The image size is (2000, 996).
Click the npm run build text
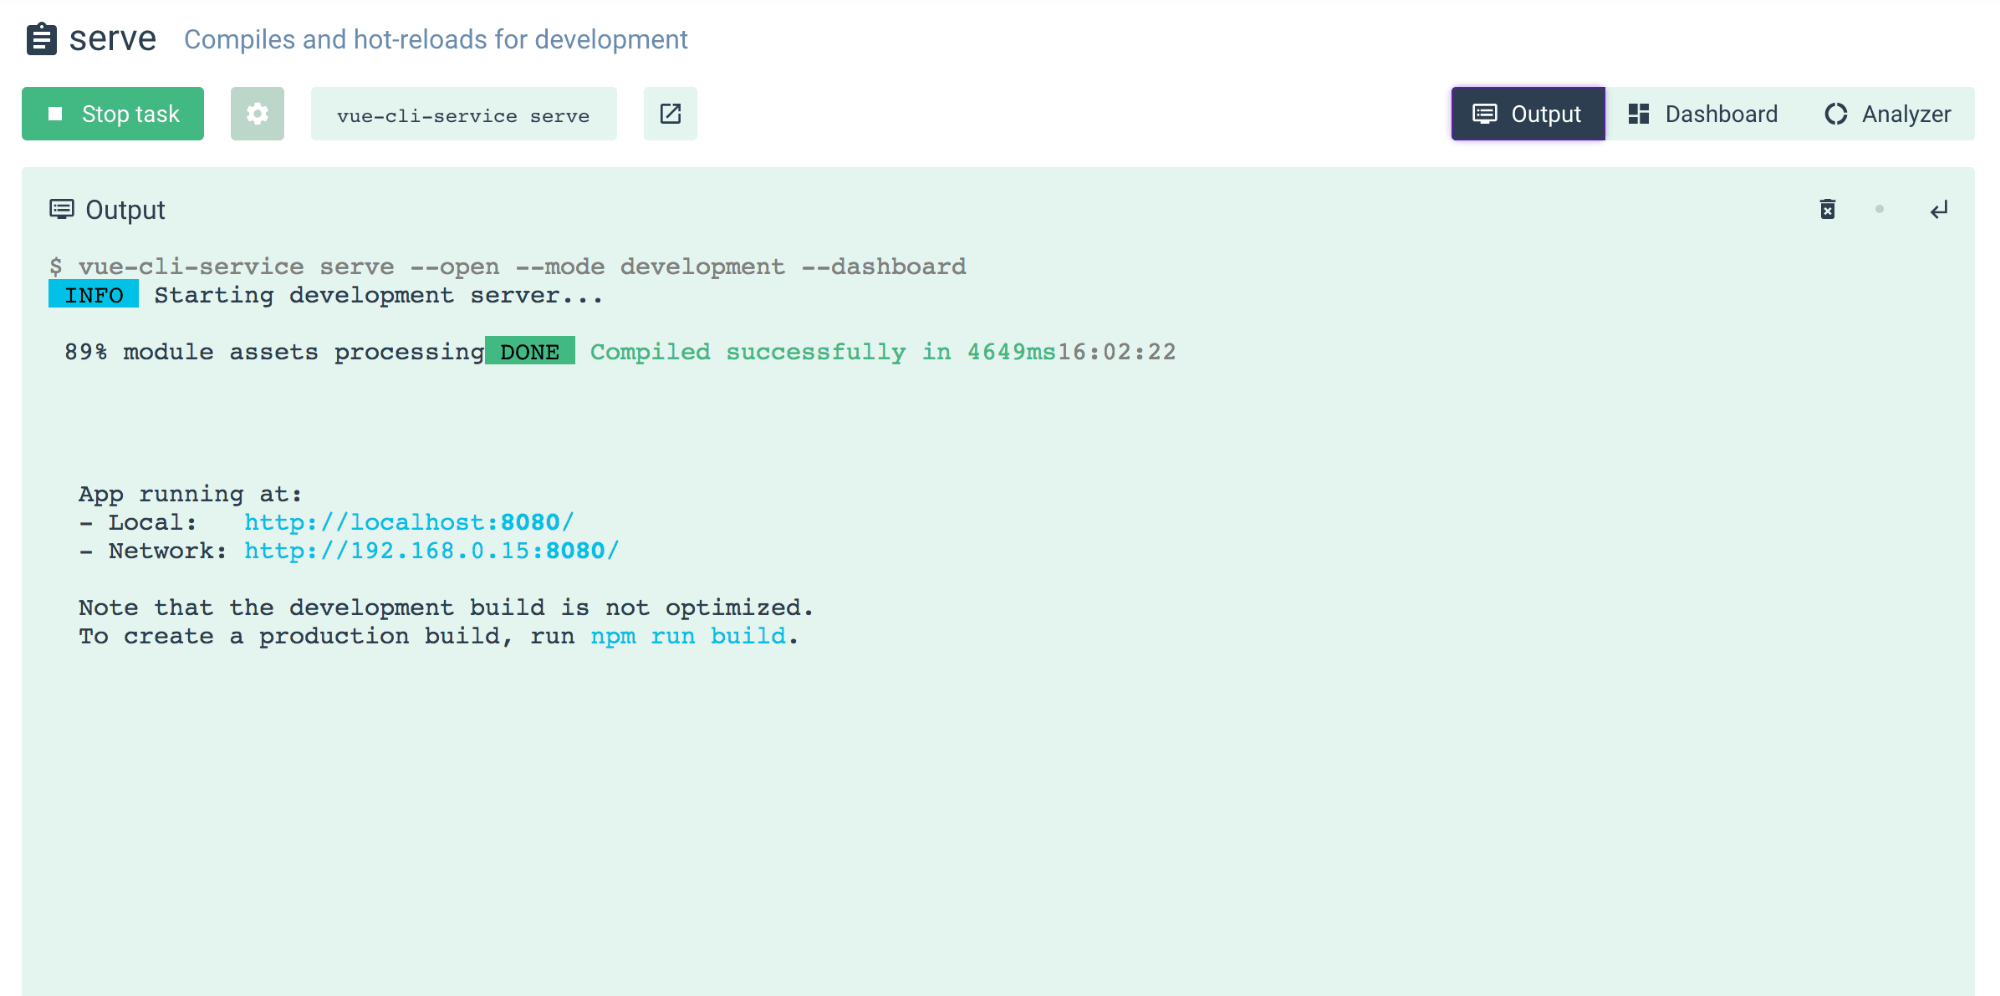[688, 636]
